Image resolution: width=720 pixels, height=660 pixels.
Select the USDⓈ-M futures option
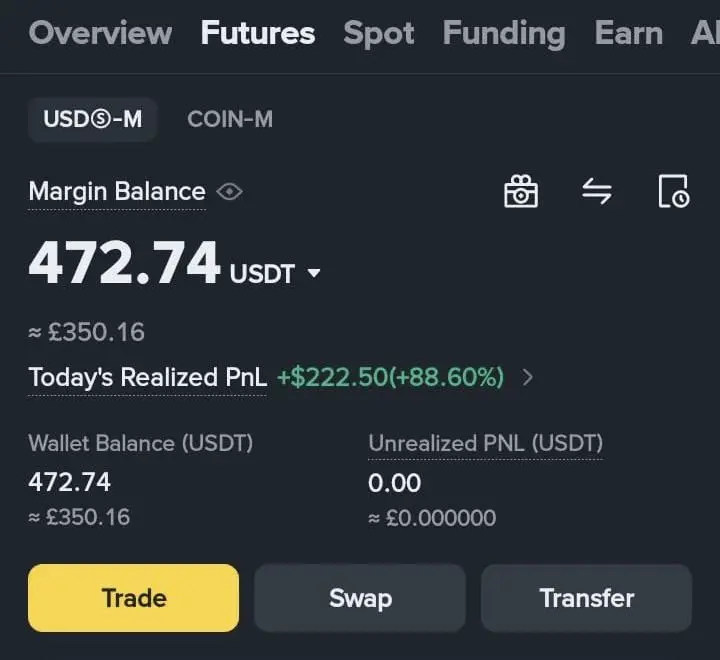pos(93,119)
